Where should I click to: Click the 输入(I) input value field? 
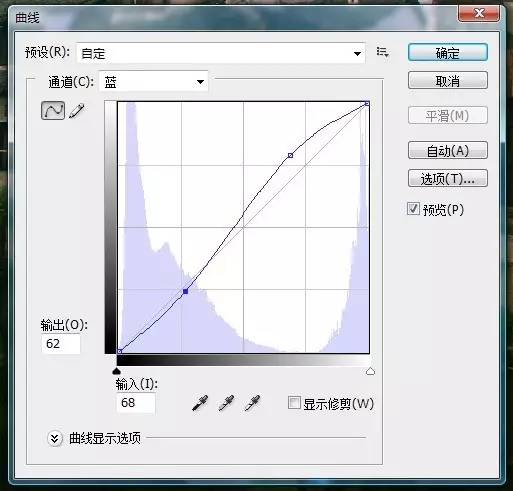pyautogui.click(x=136, y=403)
